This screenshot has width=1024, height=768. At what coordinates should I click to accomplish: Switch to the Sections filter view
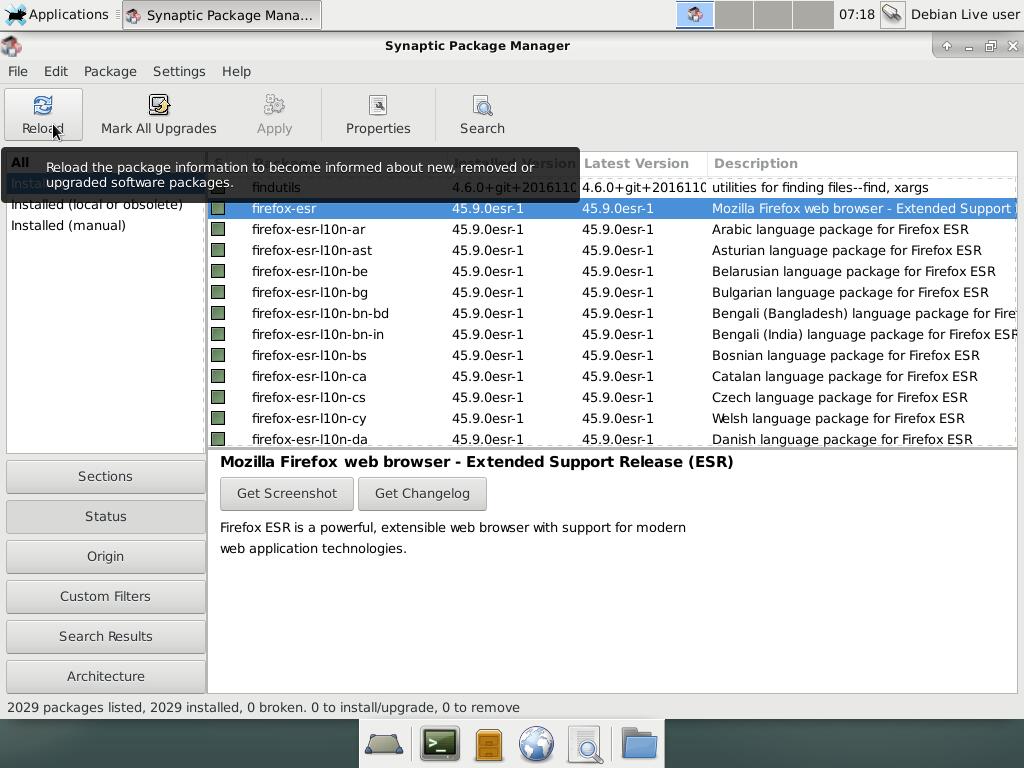[x=105, y=477]
